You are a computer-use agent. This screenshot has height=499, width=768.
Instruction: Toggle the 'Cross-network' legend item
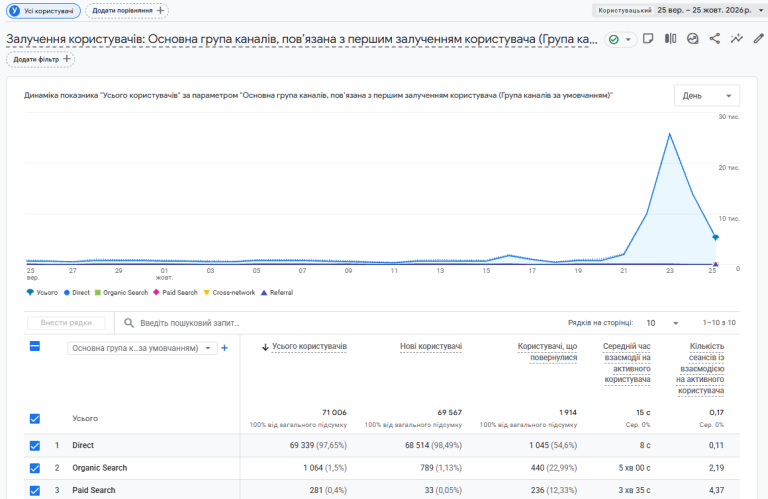[229, 292]
